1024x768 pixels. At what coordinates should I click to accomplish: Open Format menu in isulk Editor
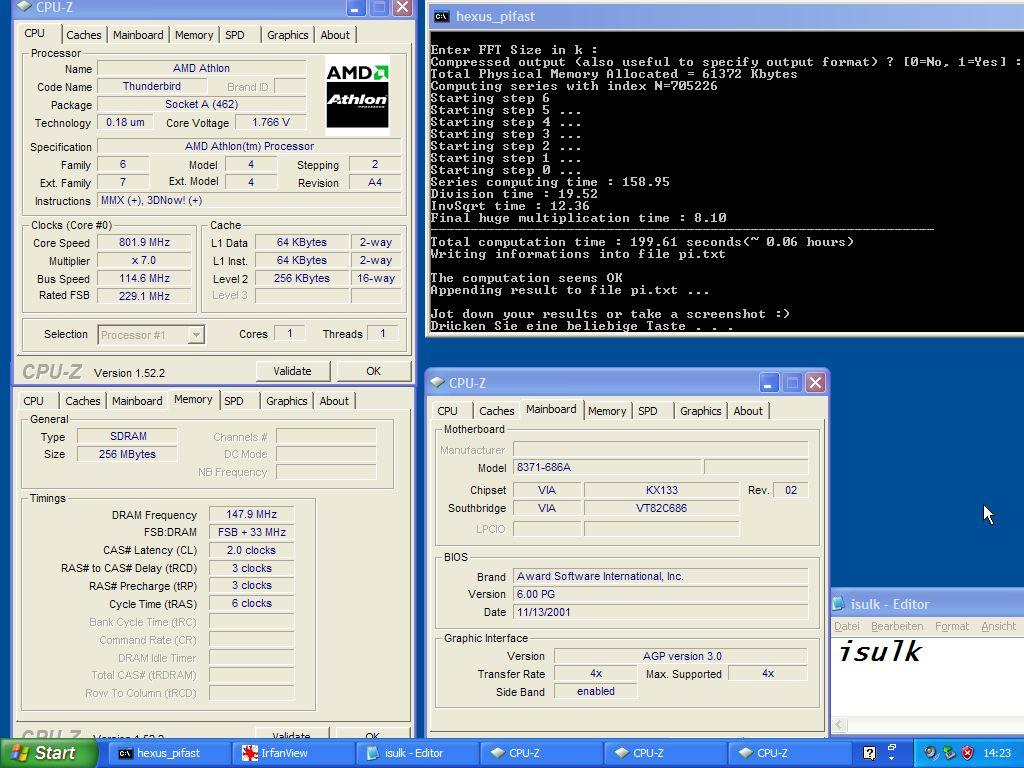tap(952, 626)
